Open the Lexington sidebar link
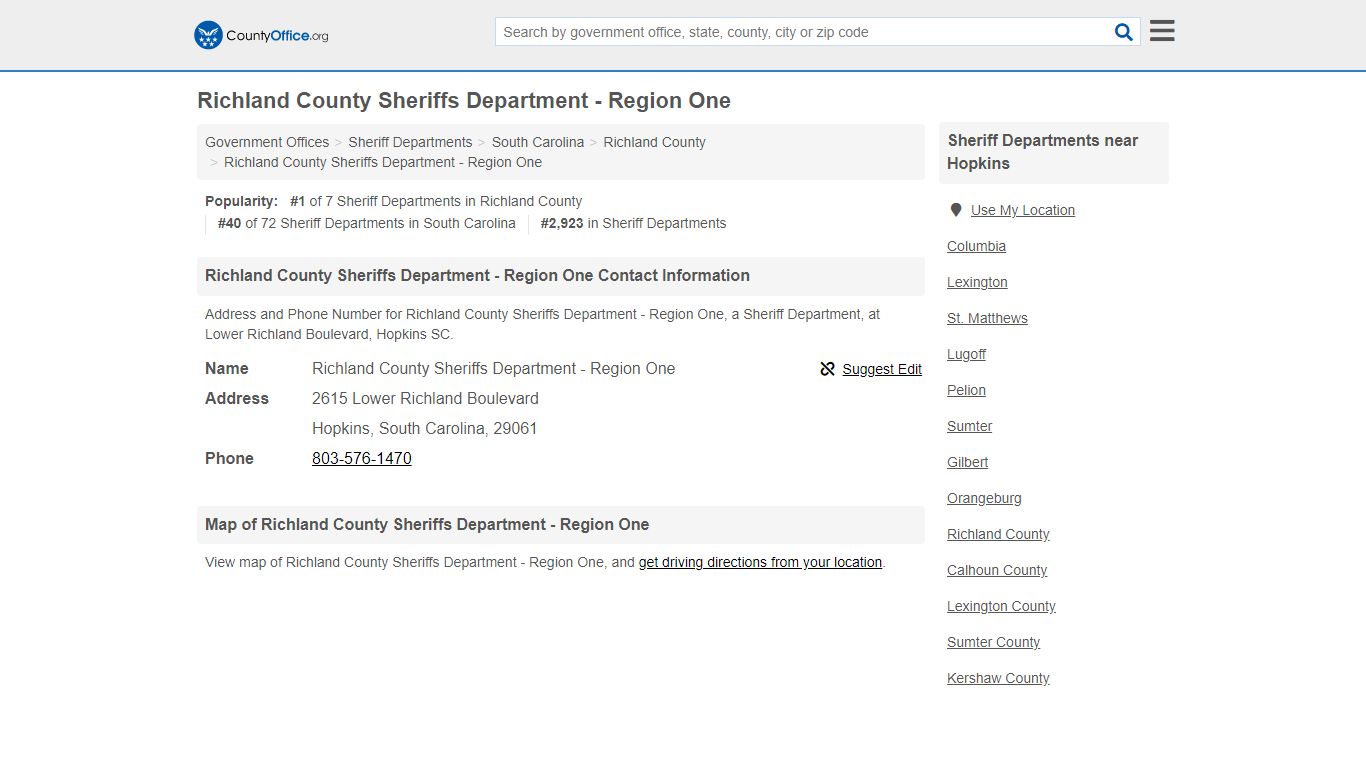The height and width of the screenshot is (768, 1366). click(x=977, y=282)
